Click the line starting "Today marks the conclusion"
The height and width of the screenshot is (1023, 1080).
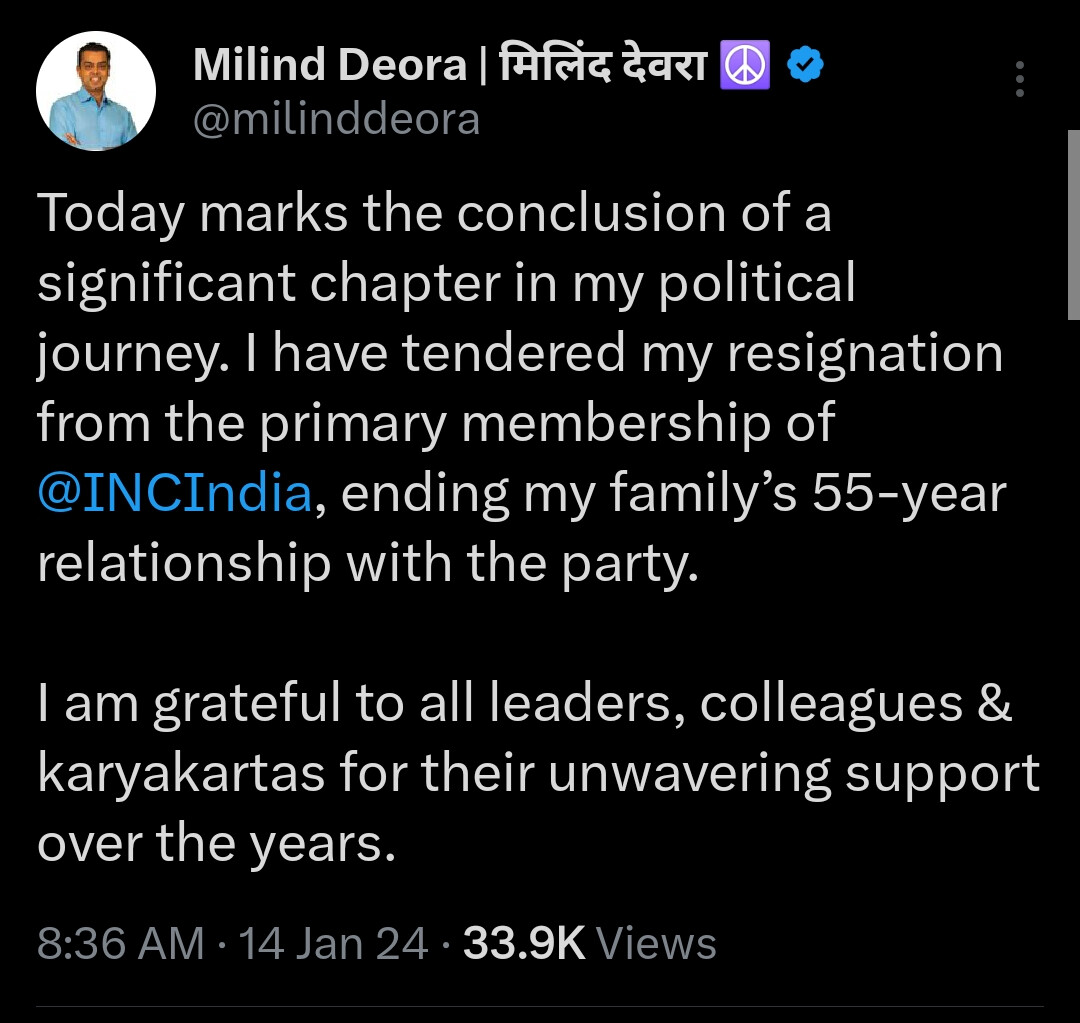coord(434,214)
